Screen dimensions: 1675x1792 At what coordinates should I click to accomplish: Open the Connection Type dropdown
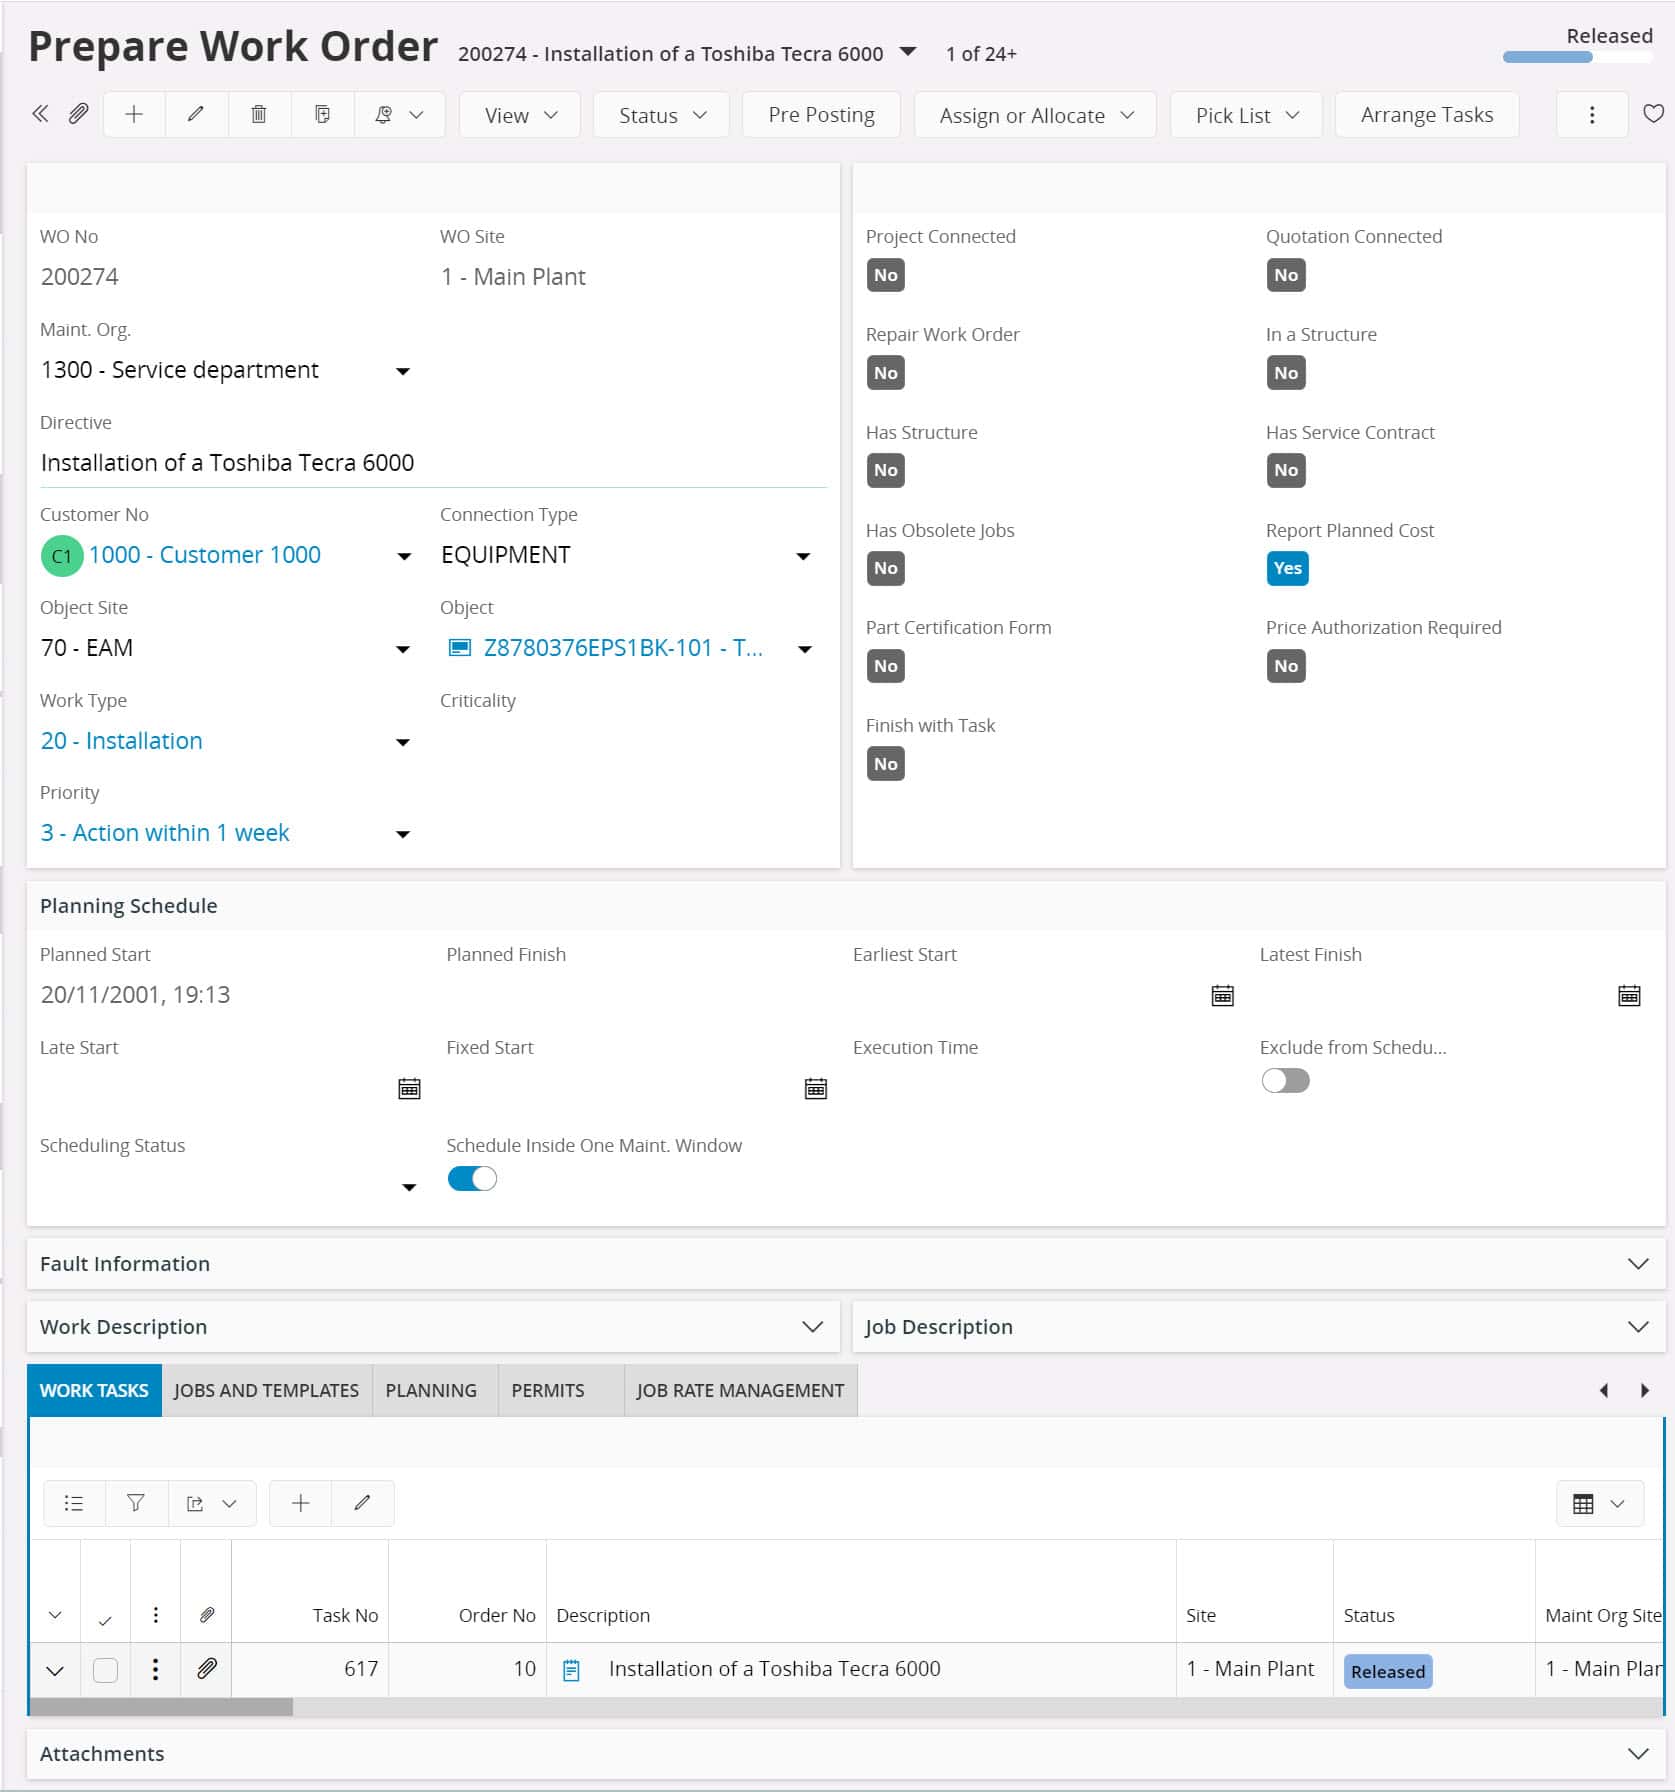pos(803,556)
